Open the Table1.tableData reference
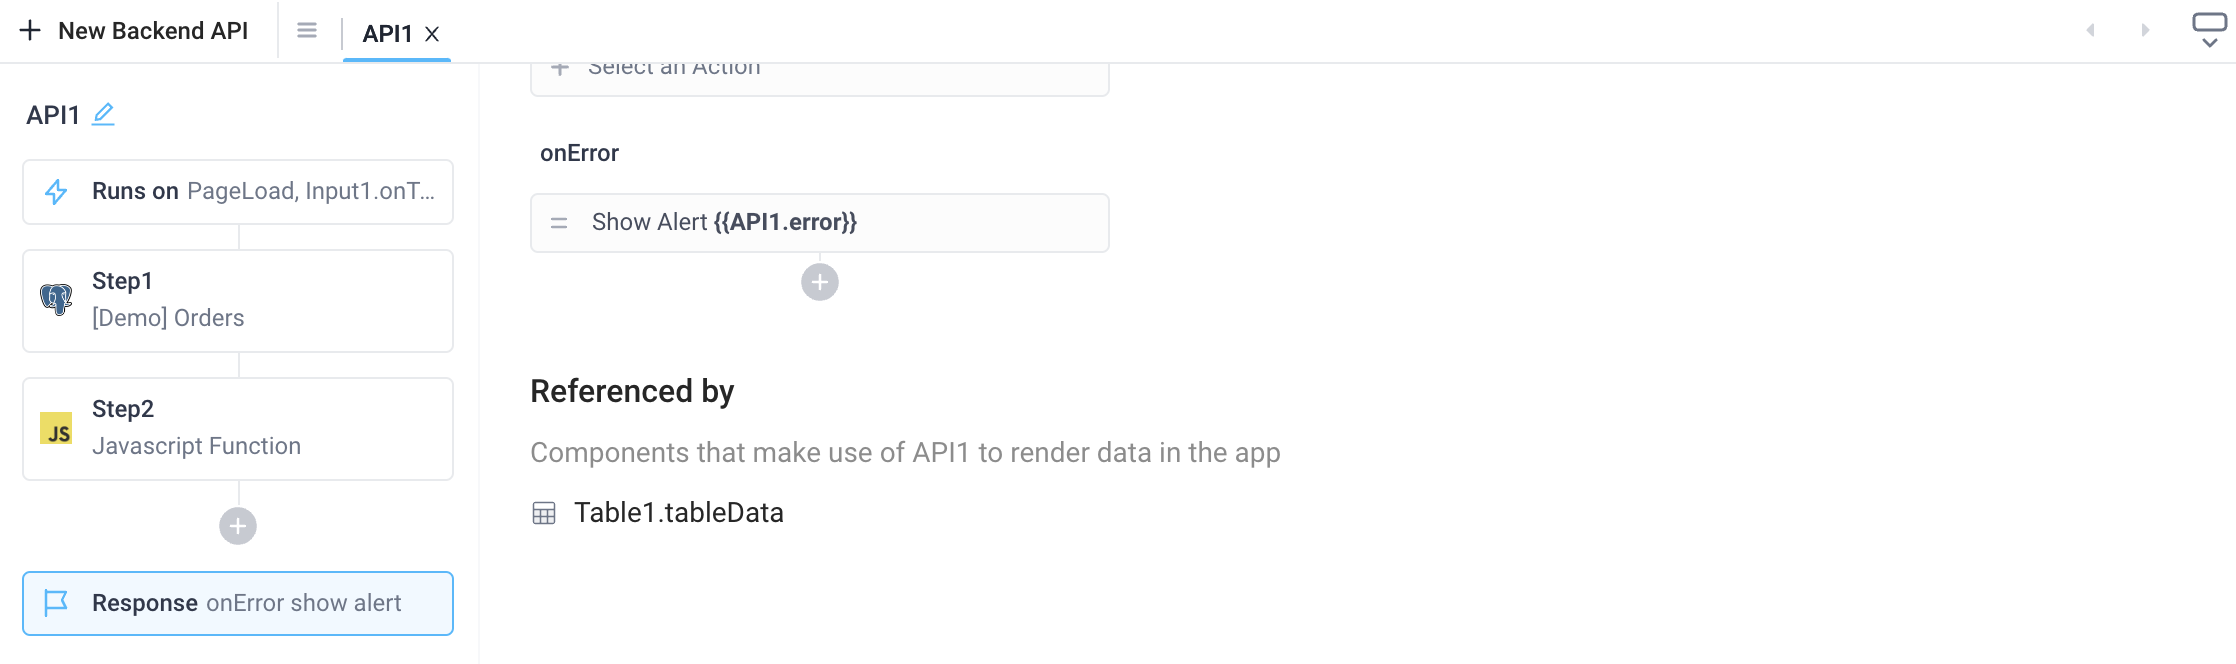This screenshot has width=2236, height=664. tap(678, 512)
